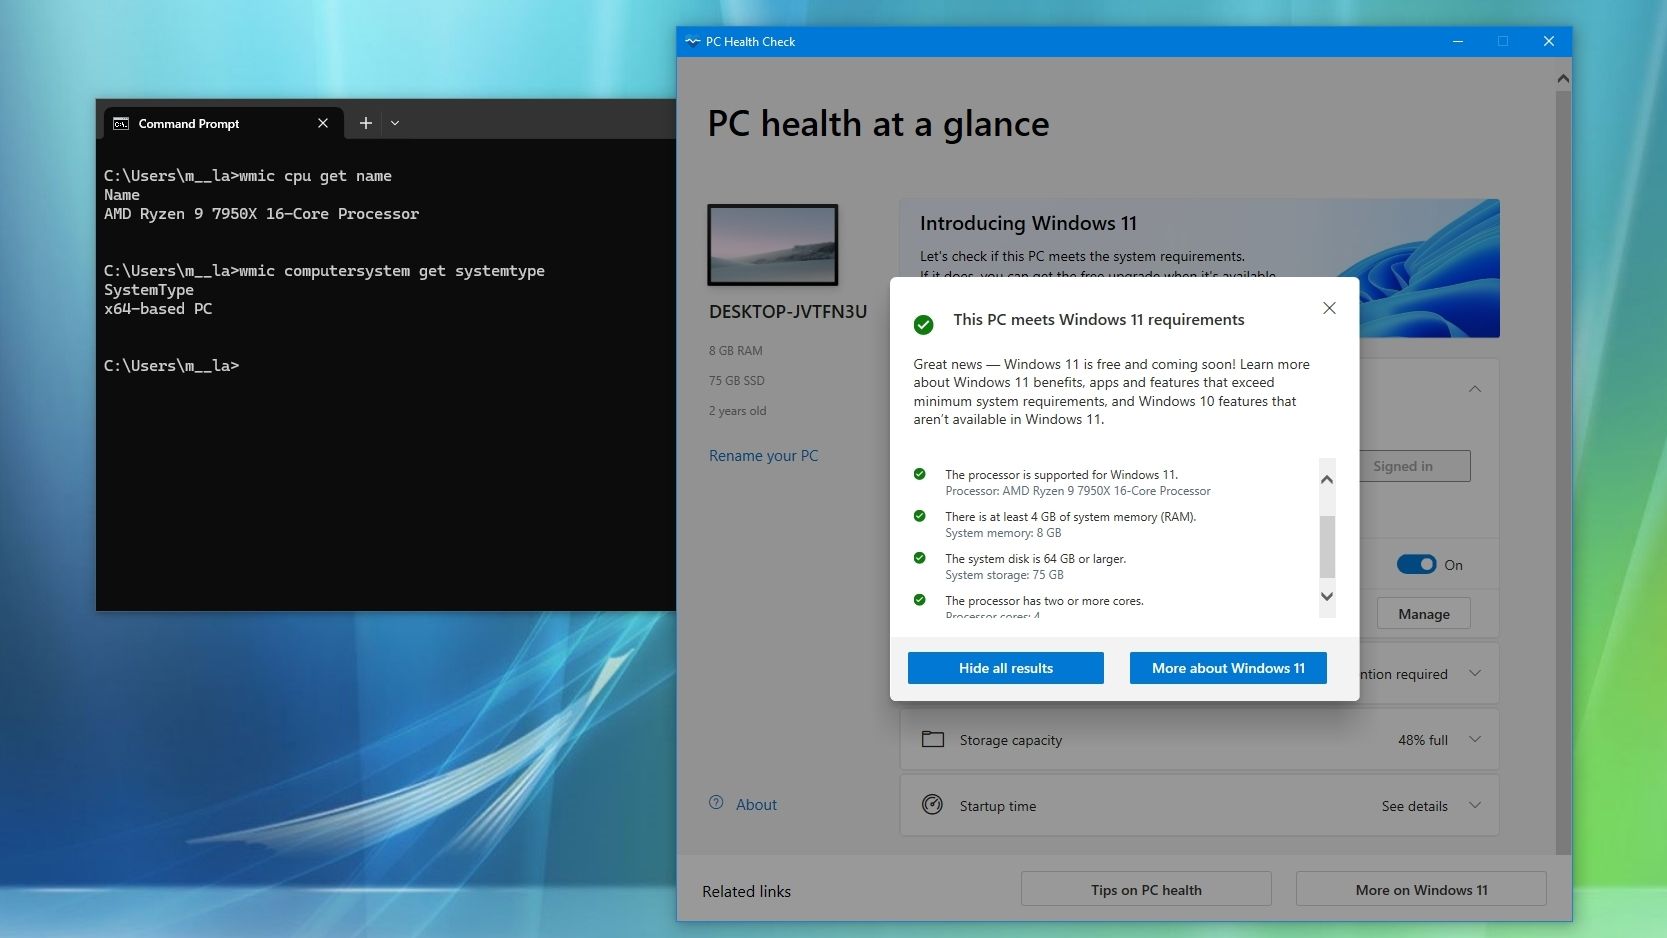
Task: Minimize the PC Health Check window
Action: pyautogui.click(x=1458, y=41)
